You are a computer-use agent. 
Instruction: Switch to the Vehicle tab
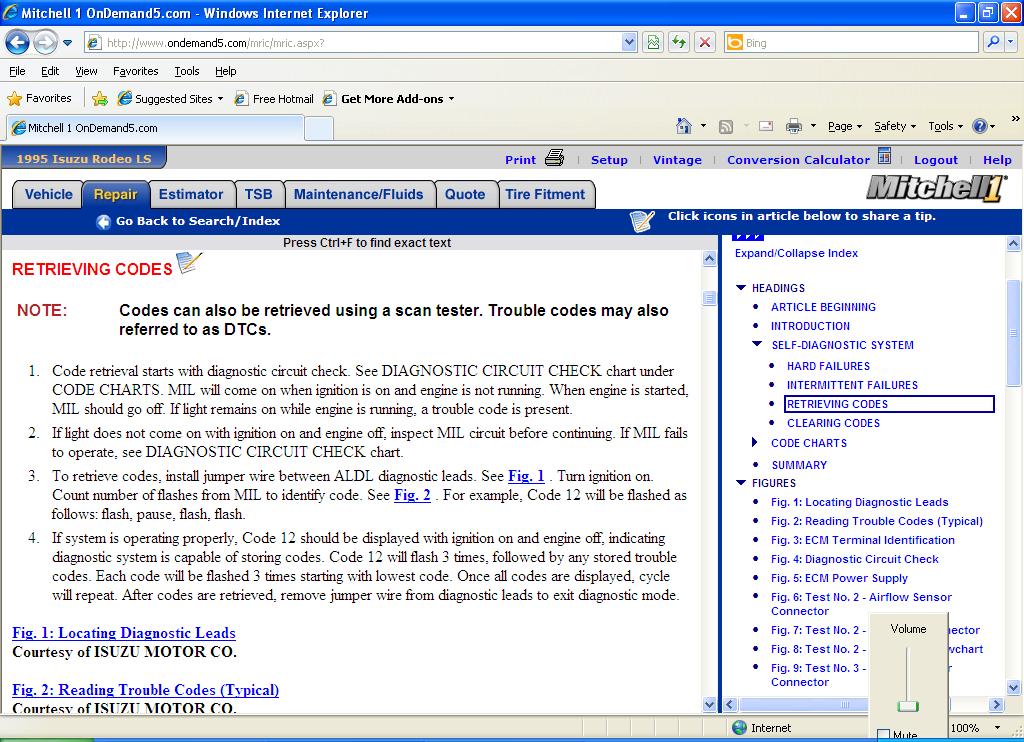(x=48, y=194)
